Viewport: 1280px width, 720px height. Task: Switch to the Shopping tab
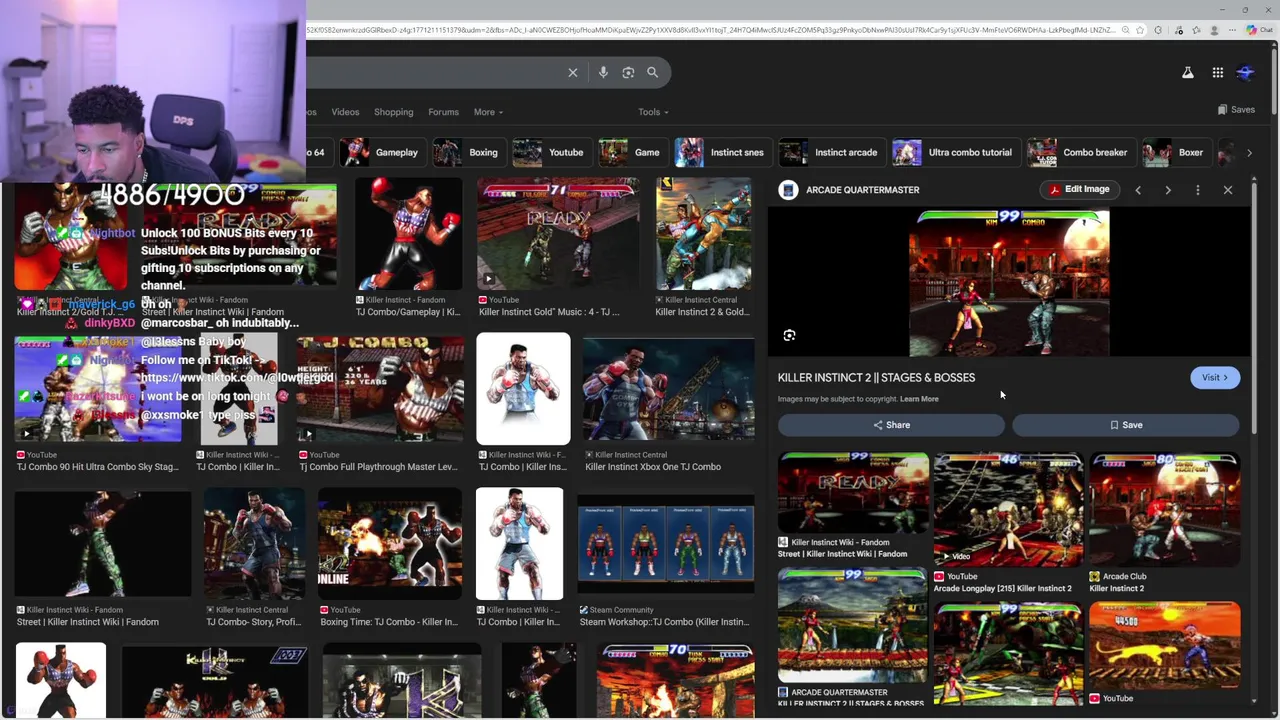click(393, 112)
